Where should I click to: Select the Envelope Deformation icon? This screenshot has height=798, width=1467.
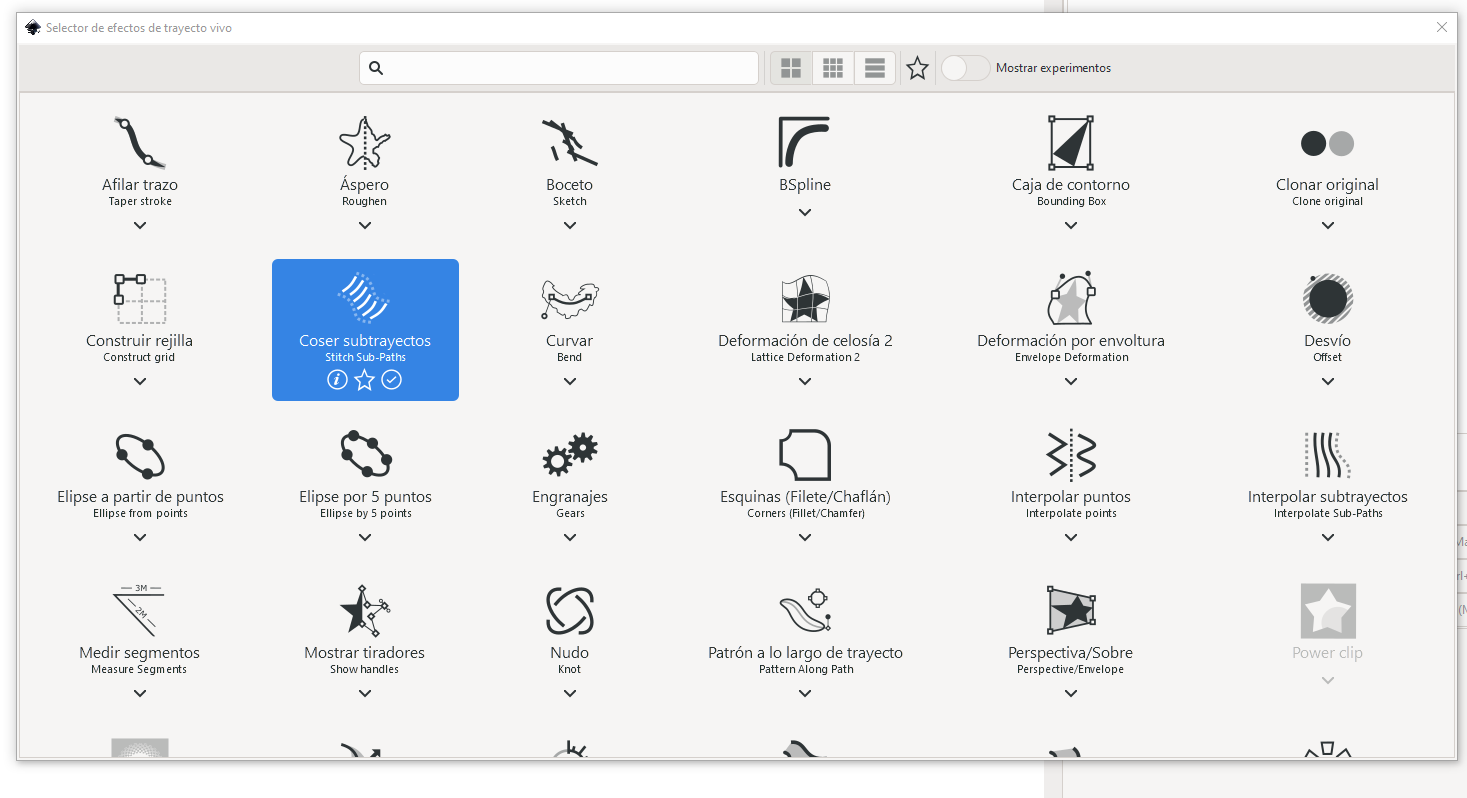[x=1071, y=298]
